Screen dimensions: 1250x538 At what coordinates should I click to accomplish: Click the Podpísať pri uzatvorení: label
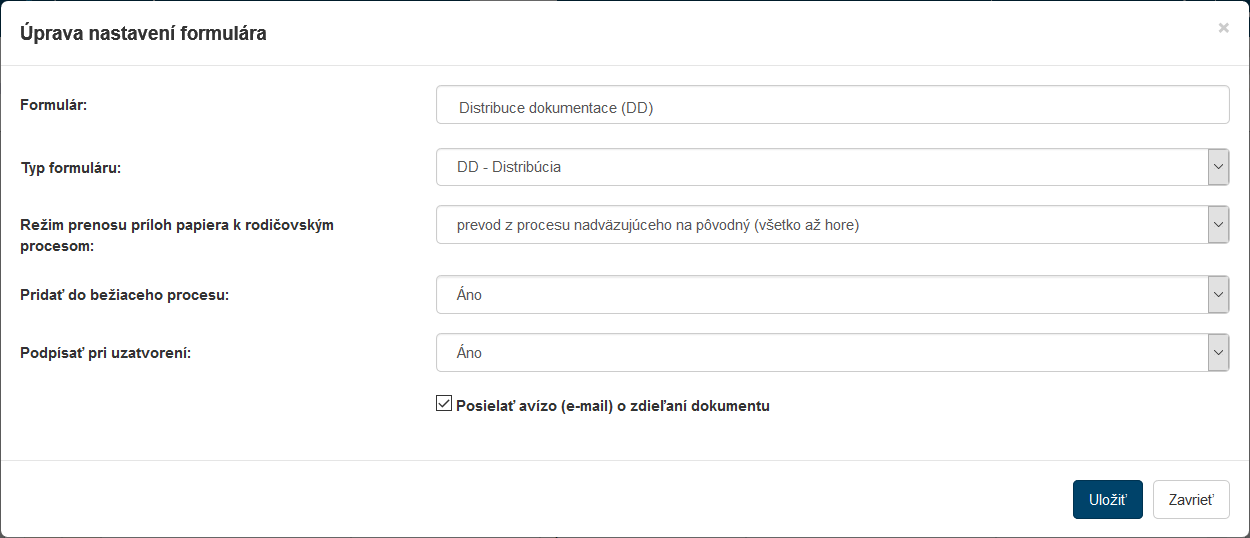point(105,354)
